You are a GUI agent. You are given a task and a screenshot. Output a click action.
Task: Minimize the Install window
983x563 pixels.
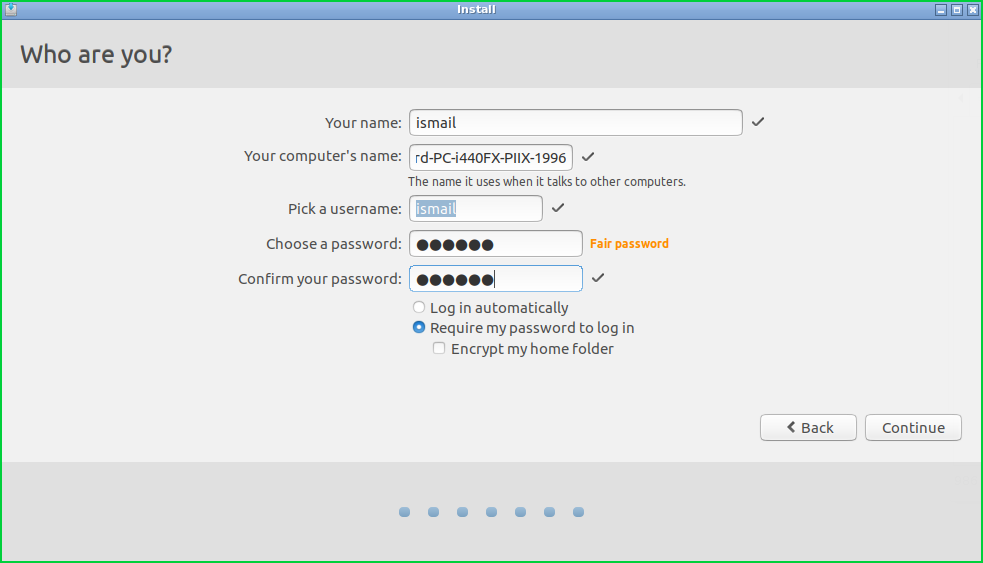[941, 9]
